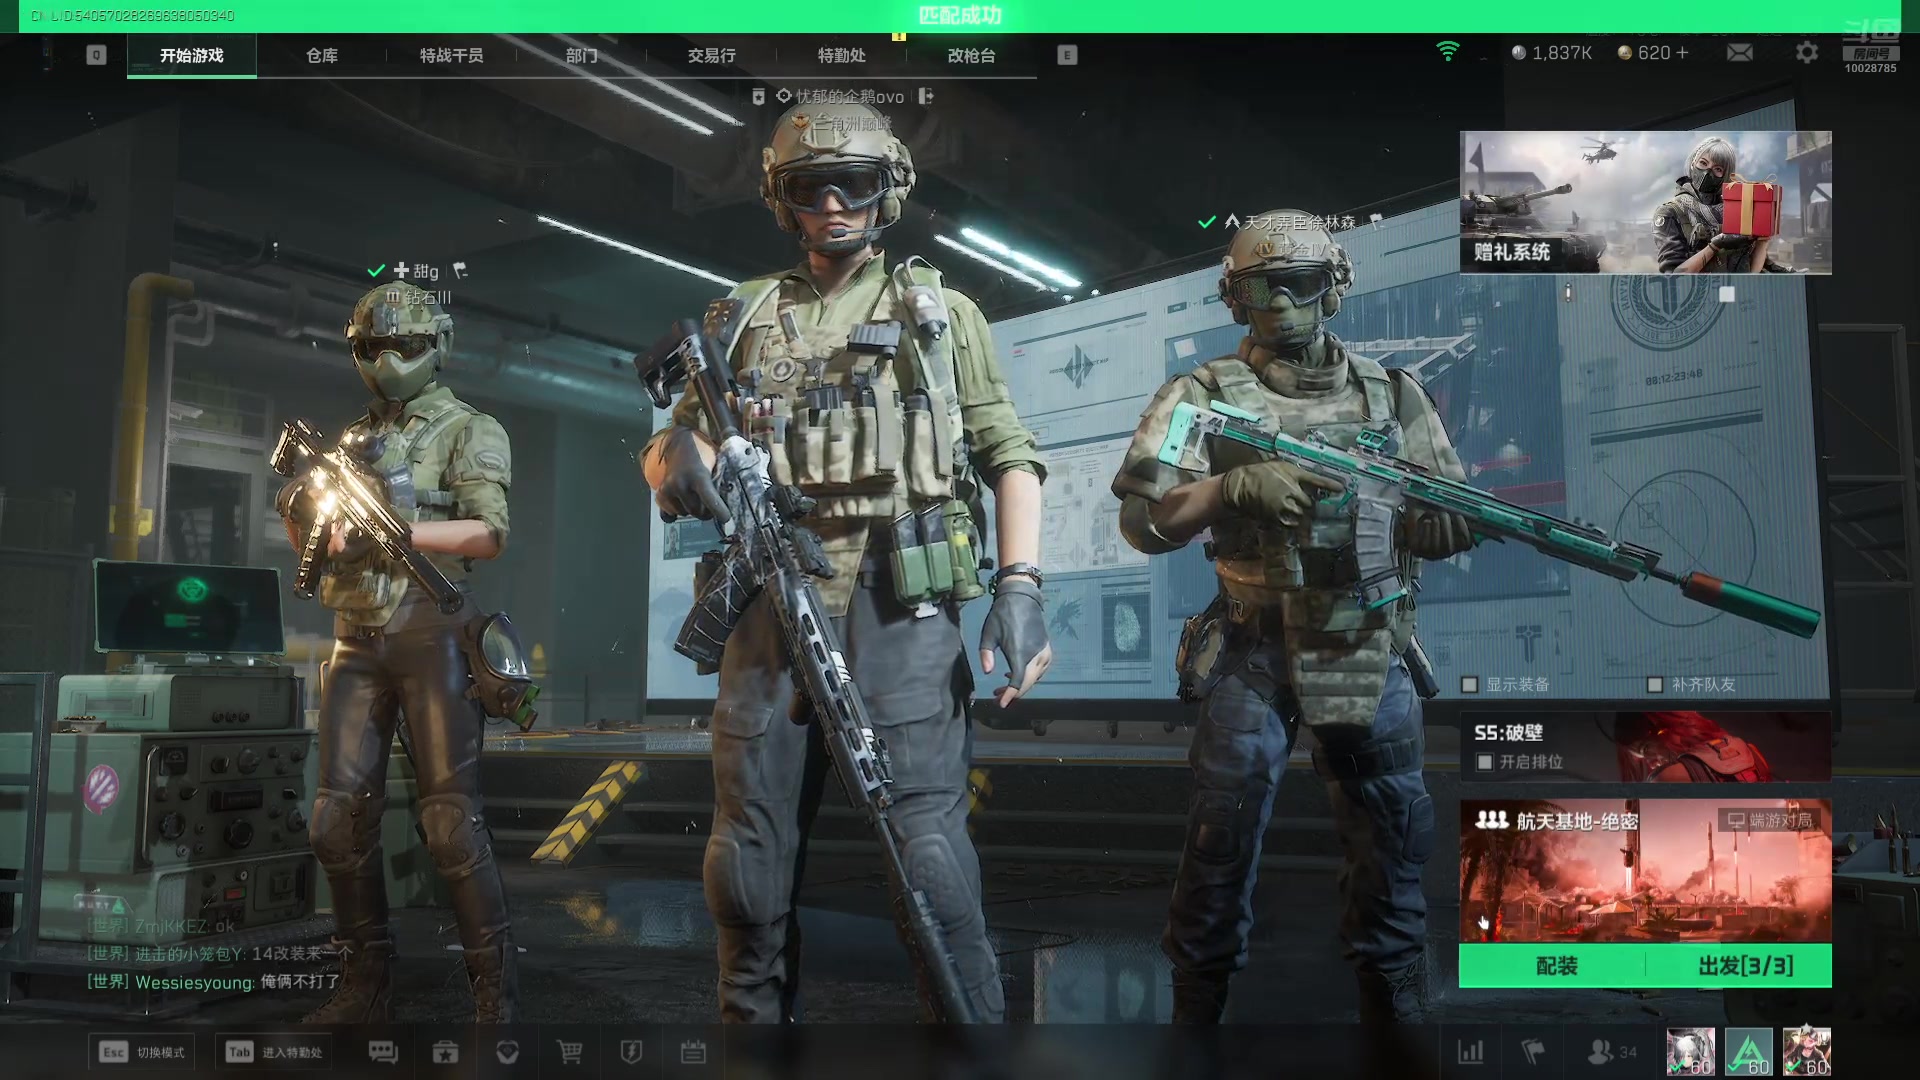
Task: Click teammate name 甜g
Action: click(x=426, y=271)
